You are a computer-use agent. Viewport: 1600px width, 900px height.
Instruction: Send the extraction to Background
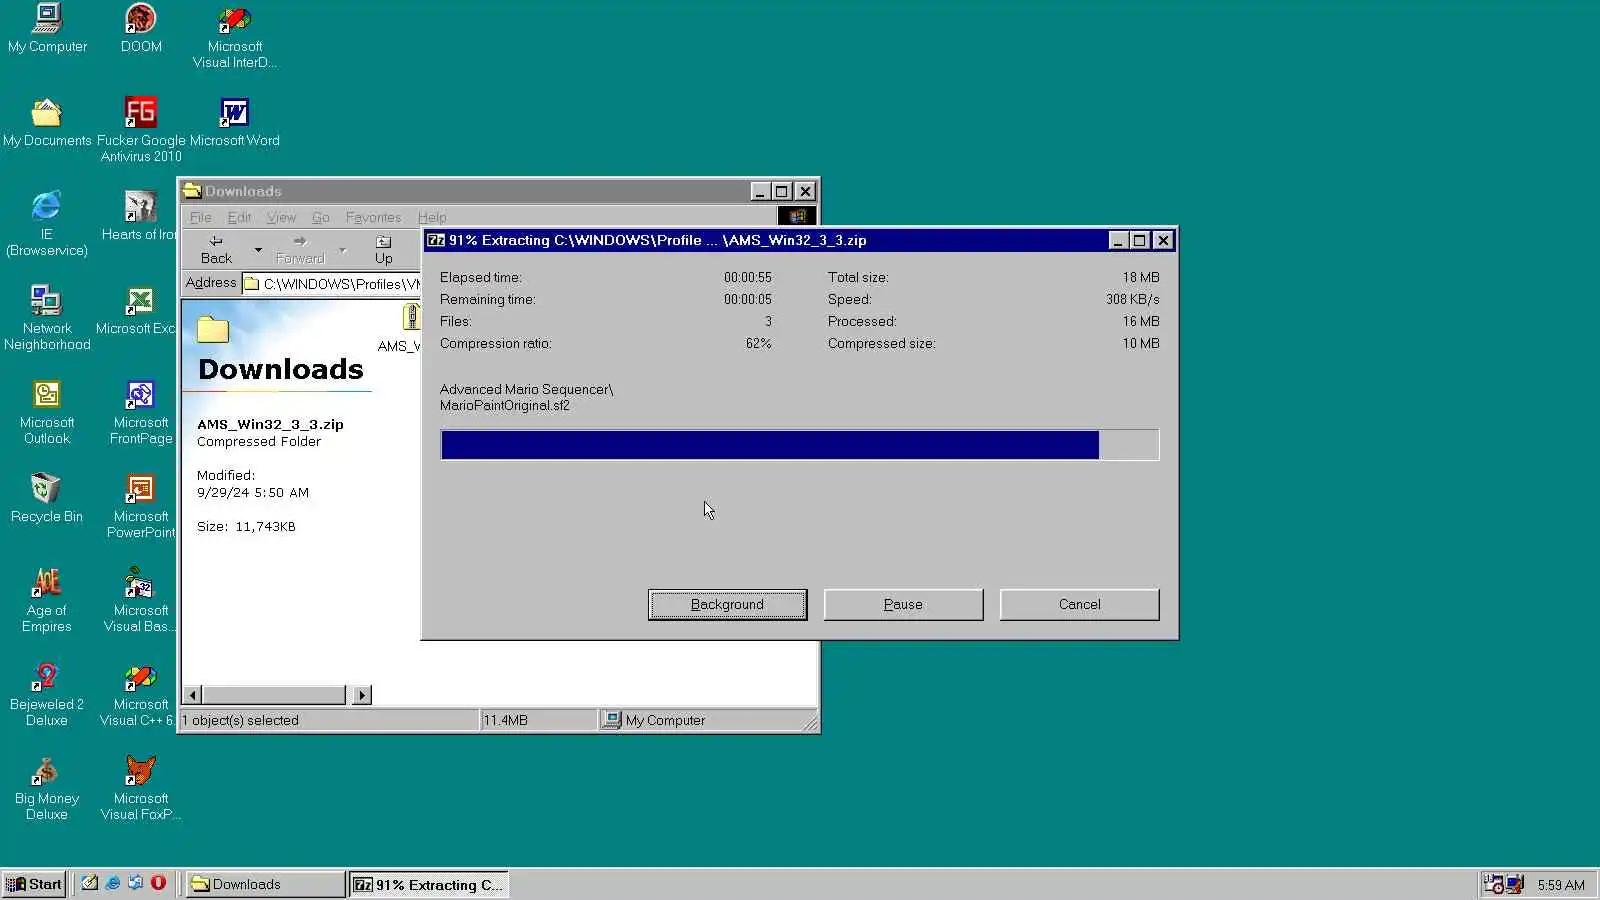click(727, 604)
